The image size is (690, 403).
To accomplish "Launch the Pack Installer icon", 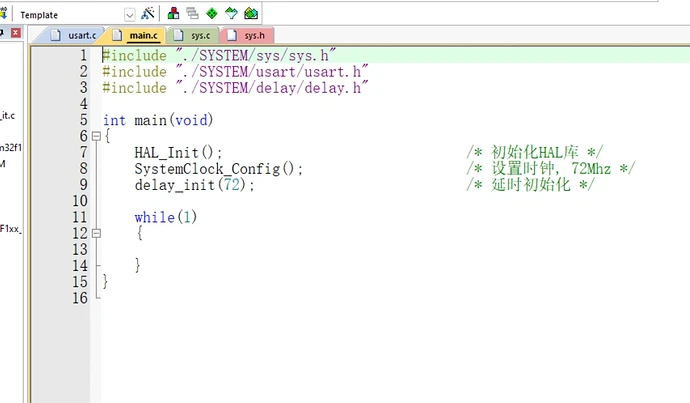I will coord(251,14).
